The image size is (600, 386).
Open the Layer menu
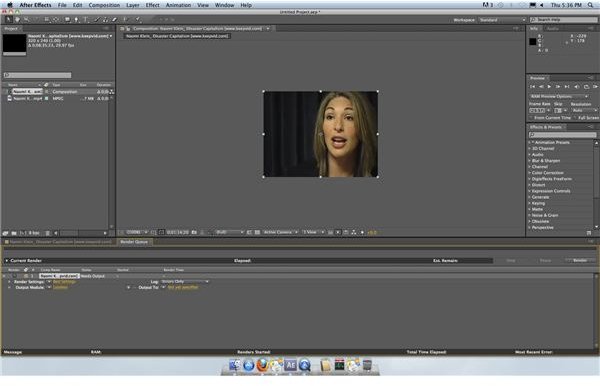133,5
